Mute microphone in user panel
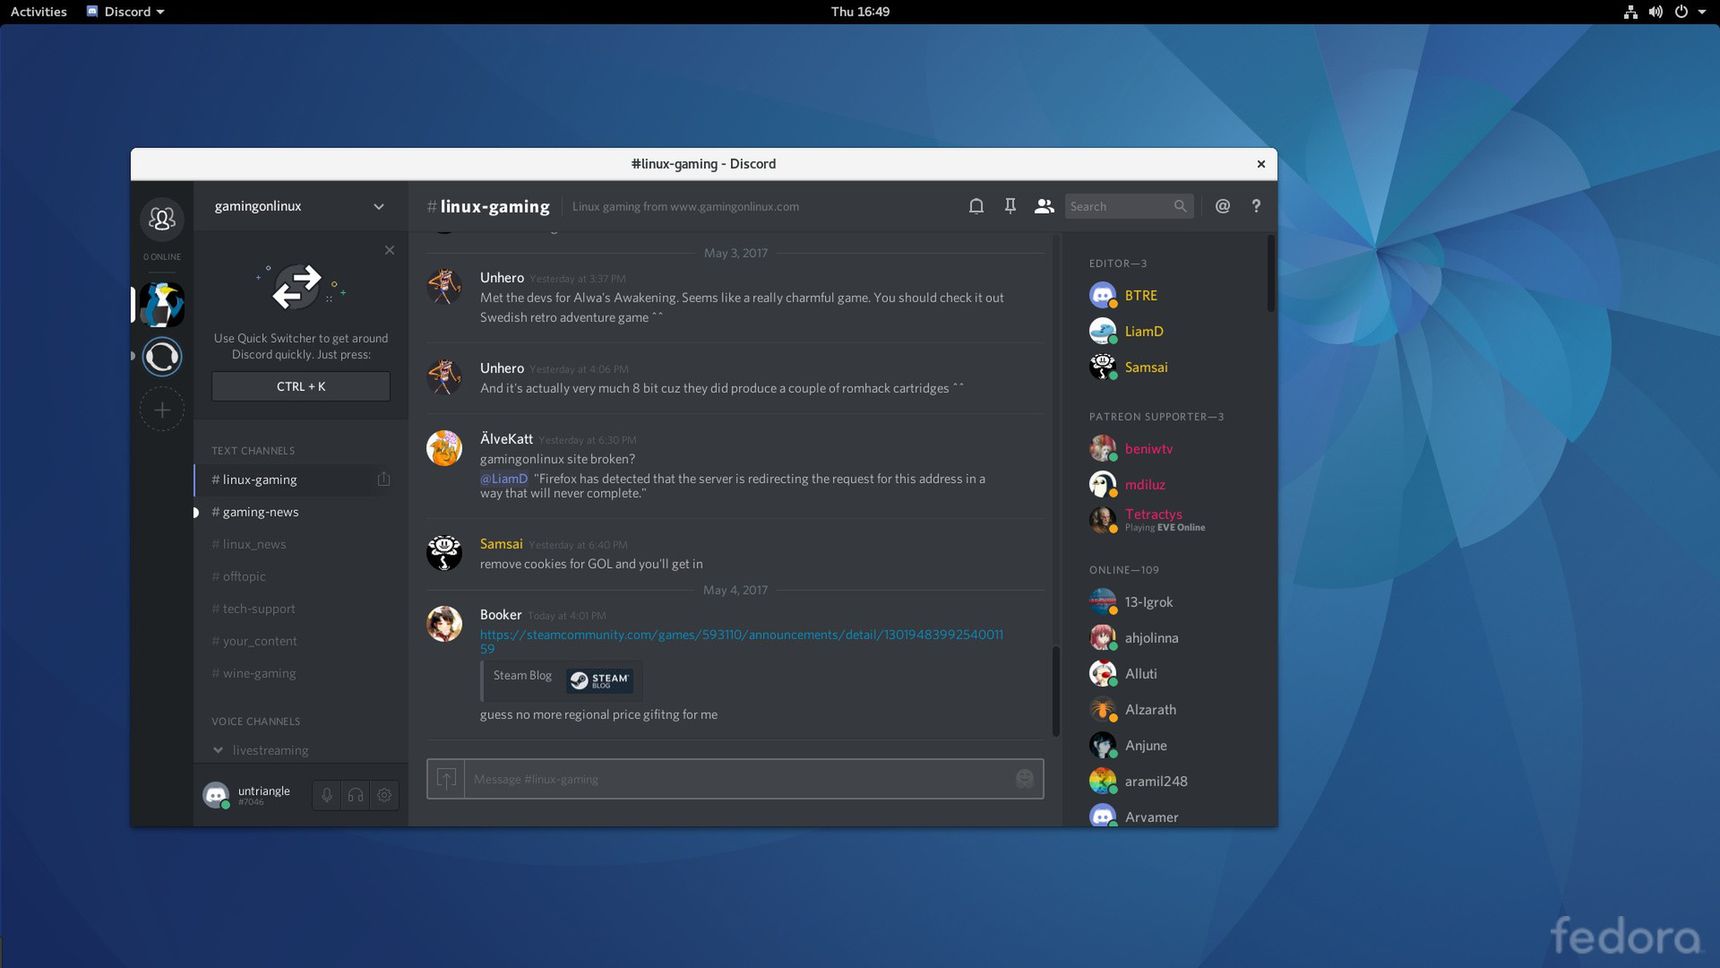The width and height of the screenshot is (1720, 968). (x=326, y=795)
